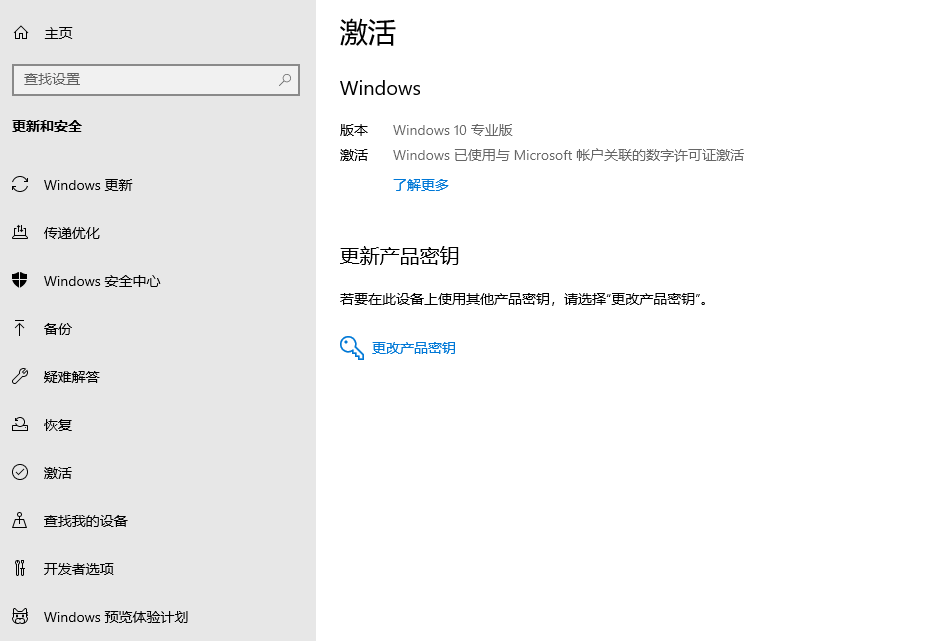This screenshot has width=934, height=641.
Task: Open the 恢复 recovery page
Action: tap(58, 425)
